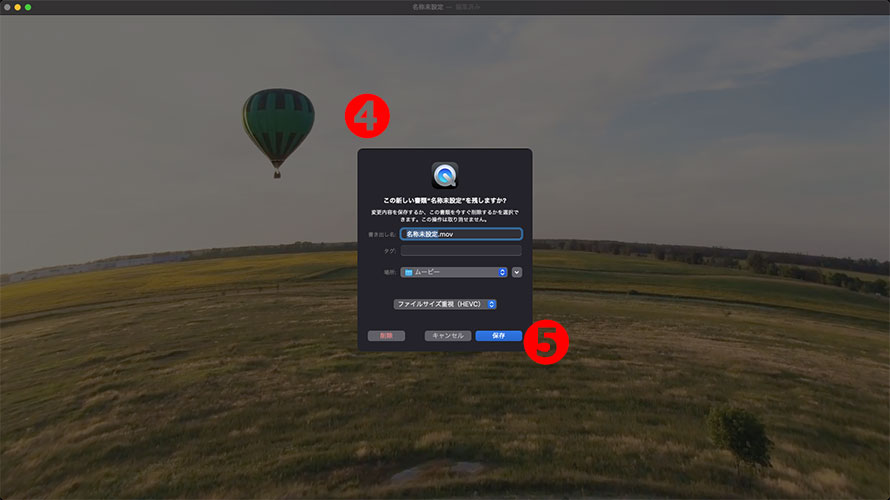The width and height of the screenshot is (890, 500).
Task: Click the green full-screen window button
Action: pyautogui.click(x=28, y=7)
